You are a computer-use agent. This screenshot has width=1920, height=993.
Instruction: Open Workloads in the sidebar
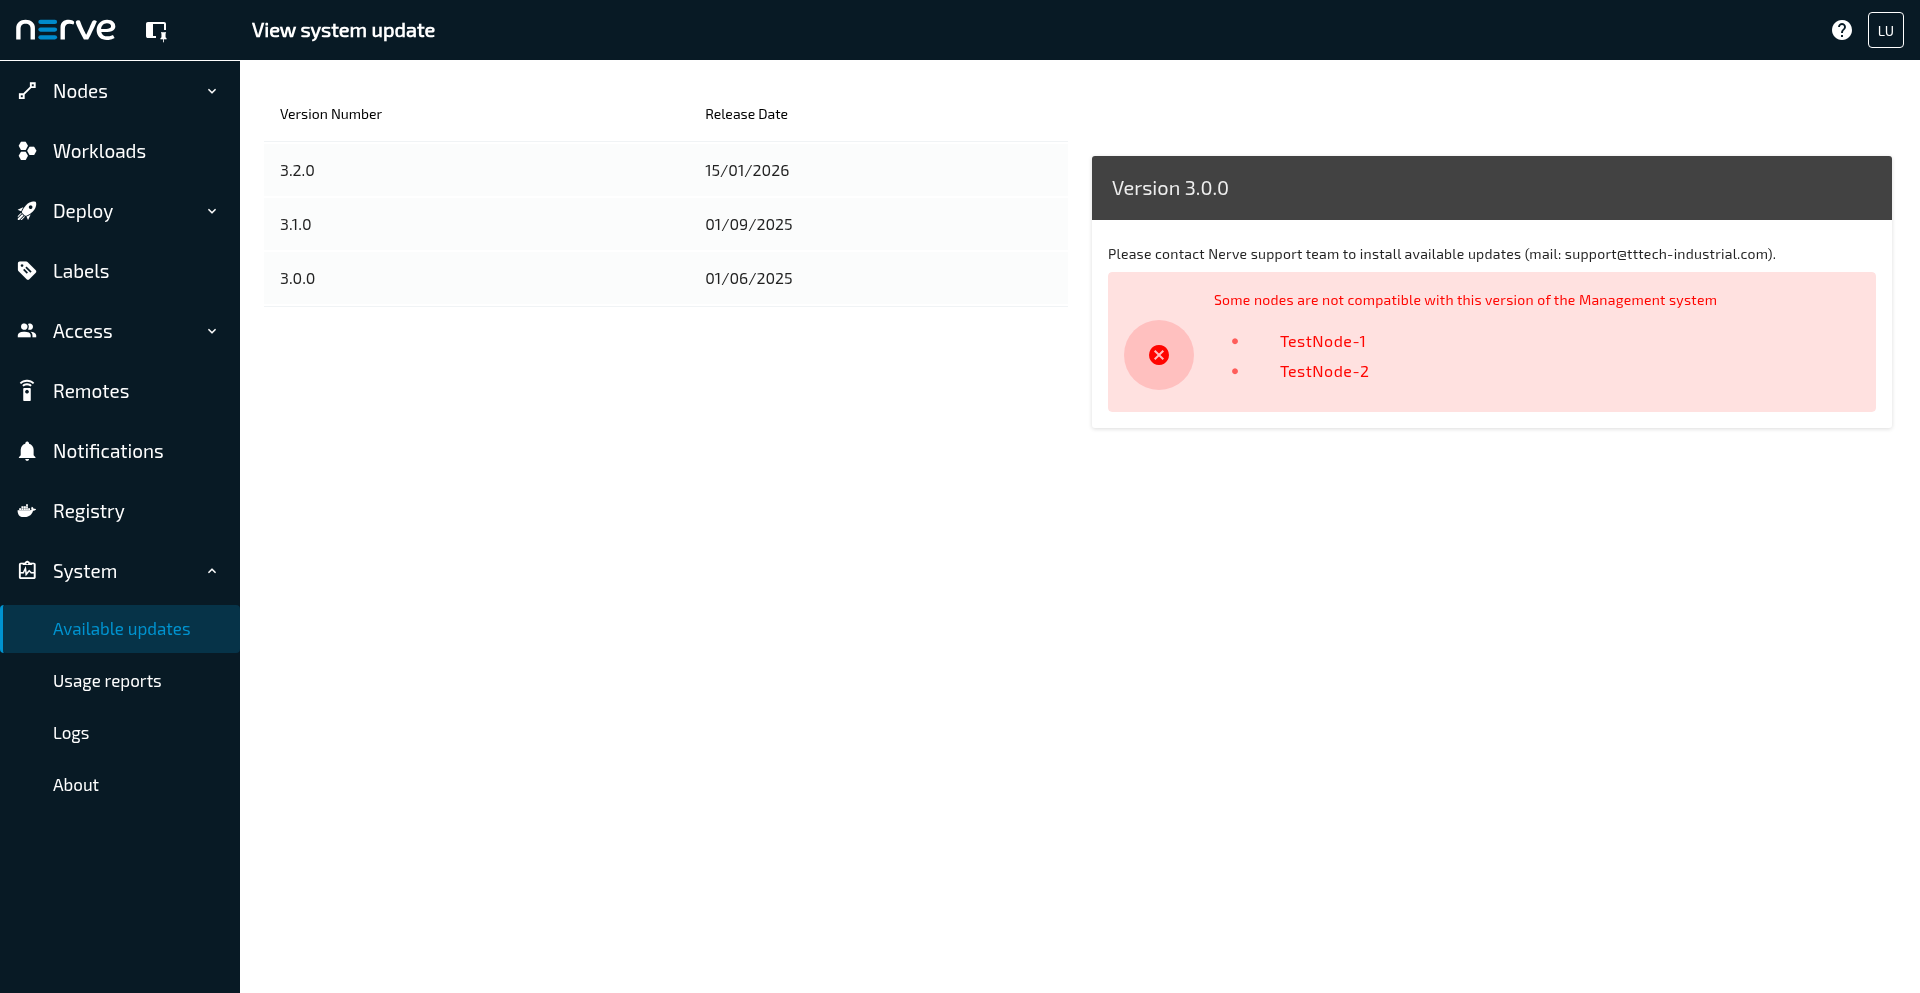120,151
